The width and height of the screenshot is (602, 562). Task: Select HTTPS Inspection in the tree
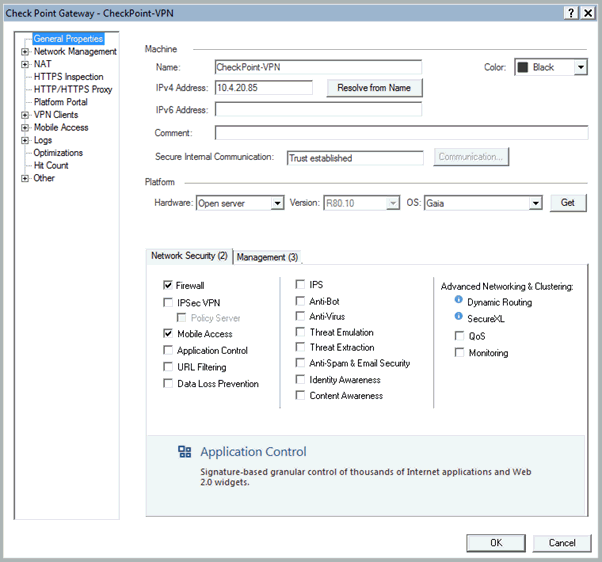(x=68, y=77)
